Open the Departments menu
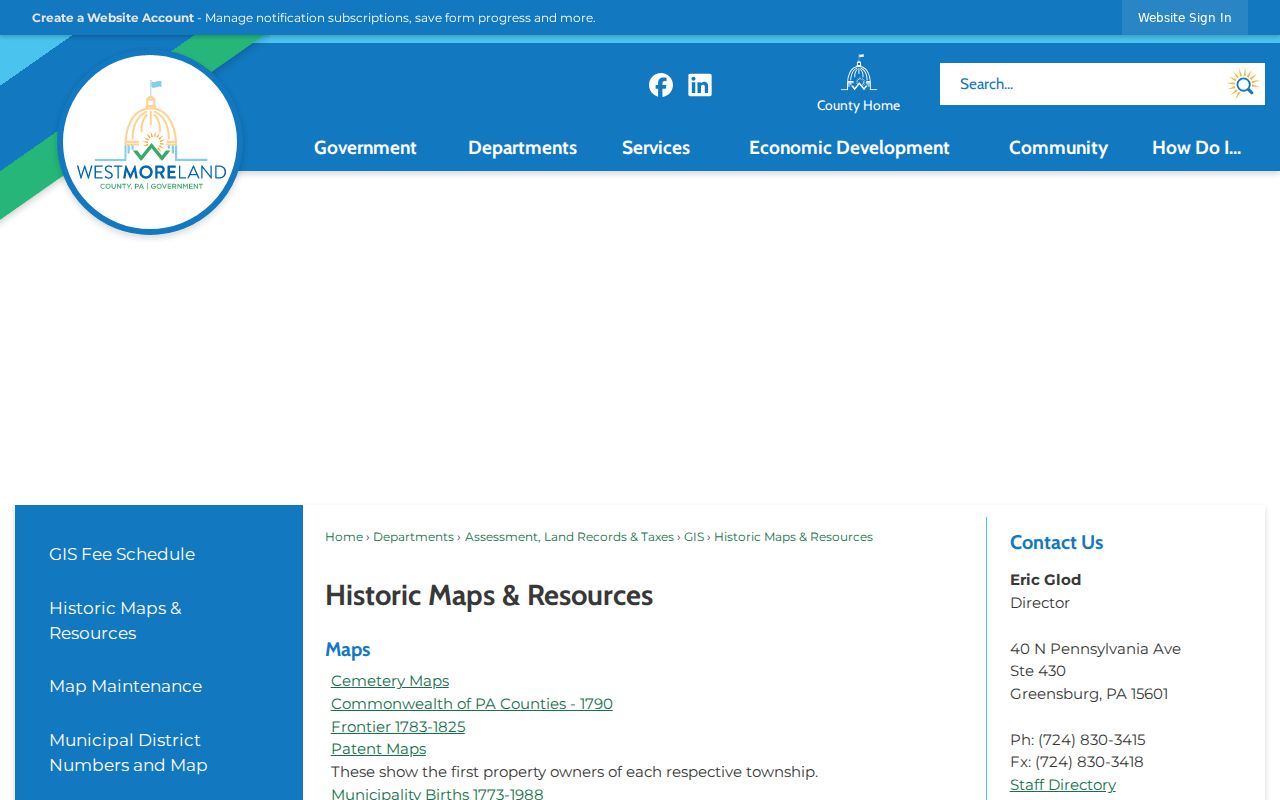 pos(522,148)
